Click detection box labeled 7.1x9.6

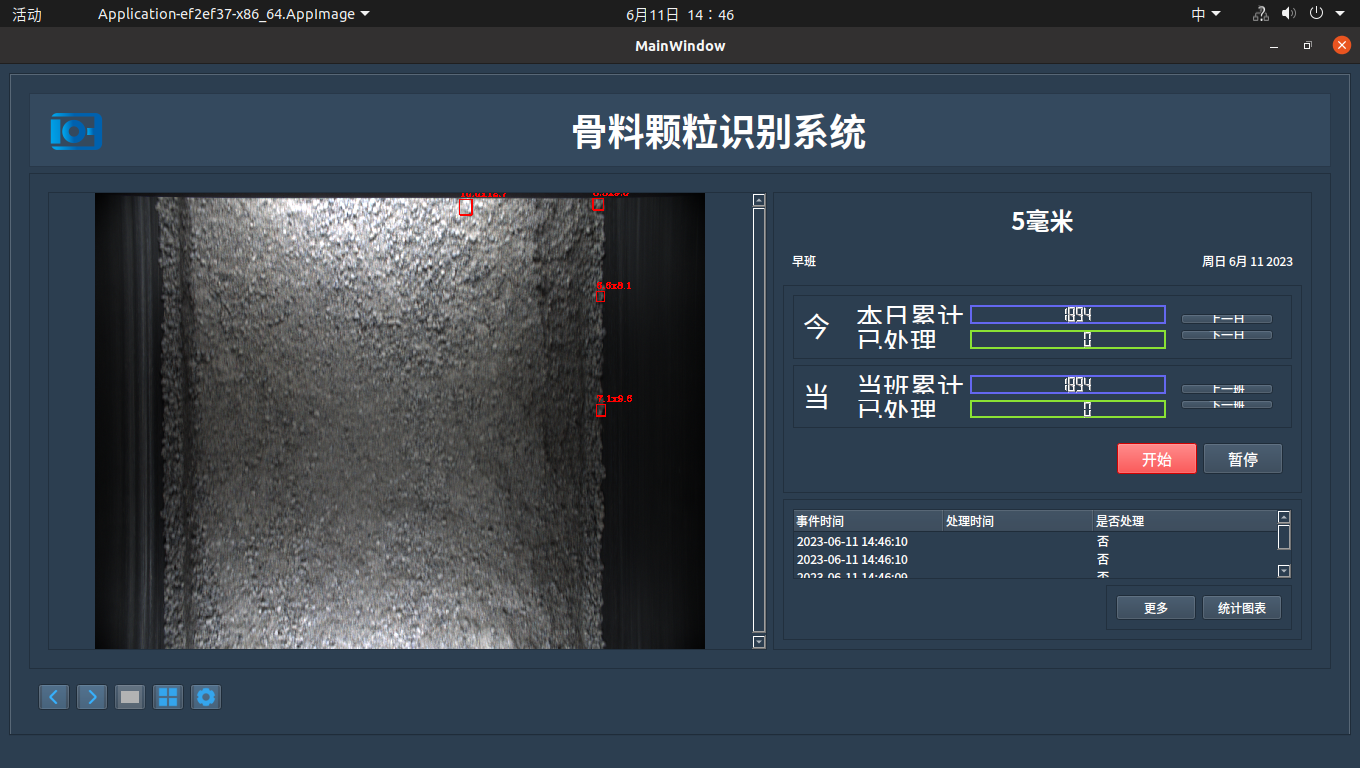[x=601, y=410]
